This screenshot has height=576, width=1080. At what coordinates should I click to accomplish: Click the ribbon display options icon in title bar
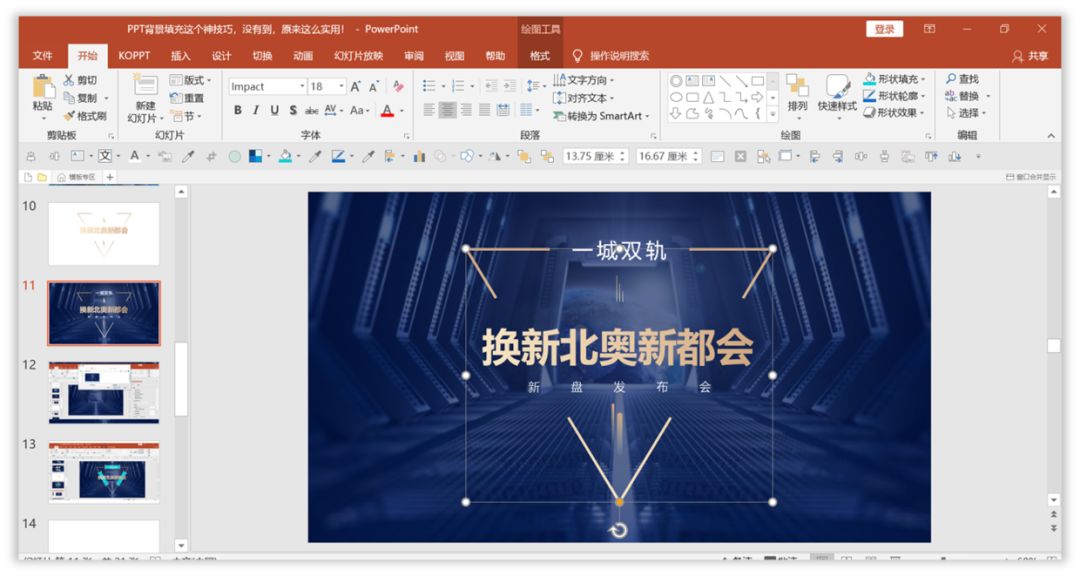point(929,29)
